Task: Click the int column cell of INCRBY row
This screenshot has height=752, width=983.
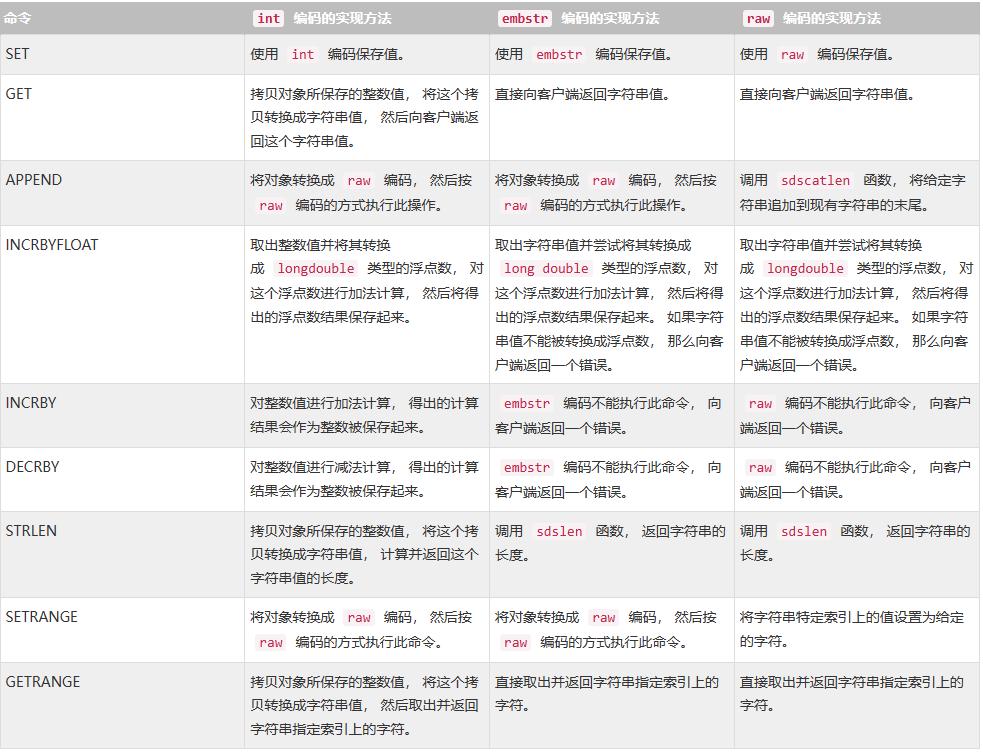Action: (x=367, y=415)
